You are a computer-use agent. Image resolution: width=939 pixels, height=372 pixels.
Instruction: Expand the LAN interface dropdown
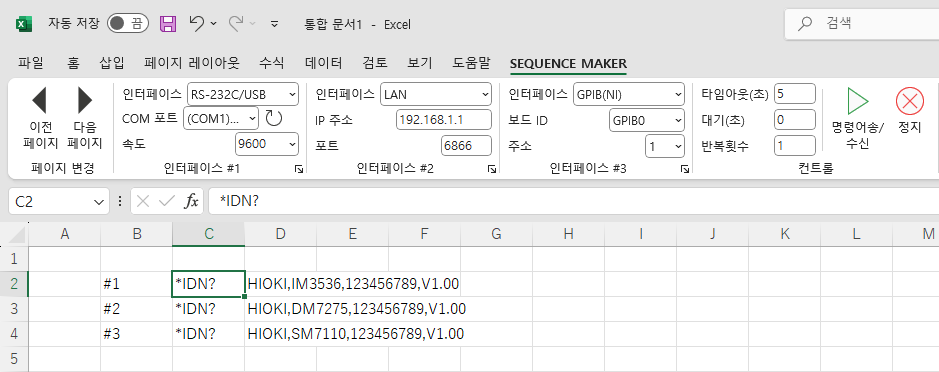(x=436, y=94)
